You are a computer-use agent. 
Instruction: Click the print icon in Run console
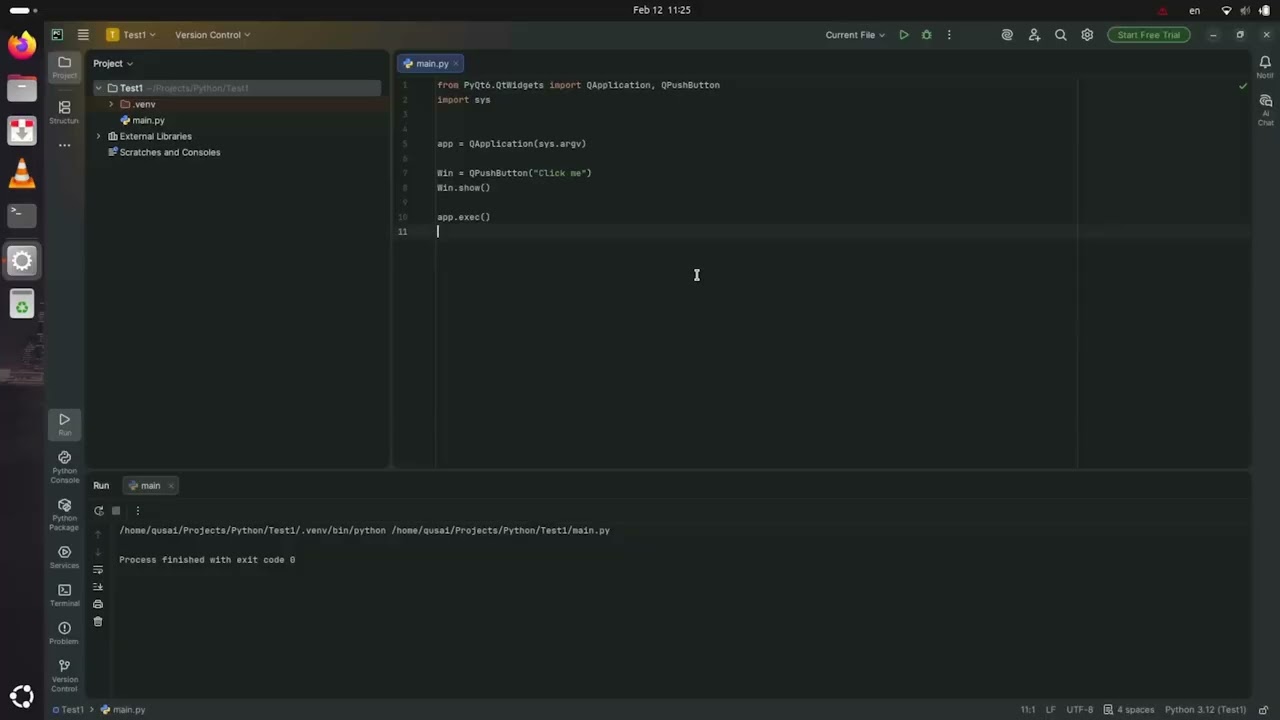tap(98, 604)
